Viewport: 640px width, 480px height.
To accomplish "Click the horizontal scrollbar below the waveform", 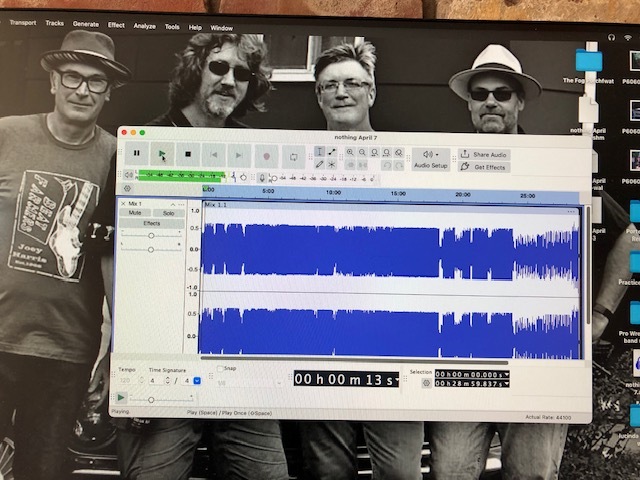I will coord(354,361).
